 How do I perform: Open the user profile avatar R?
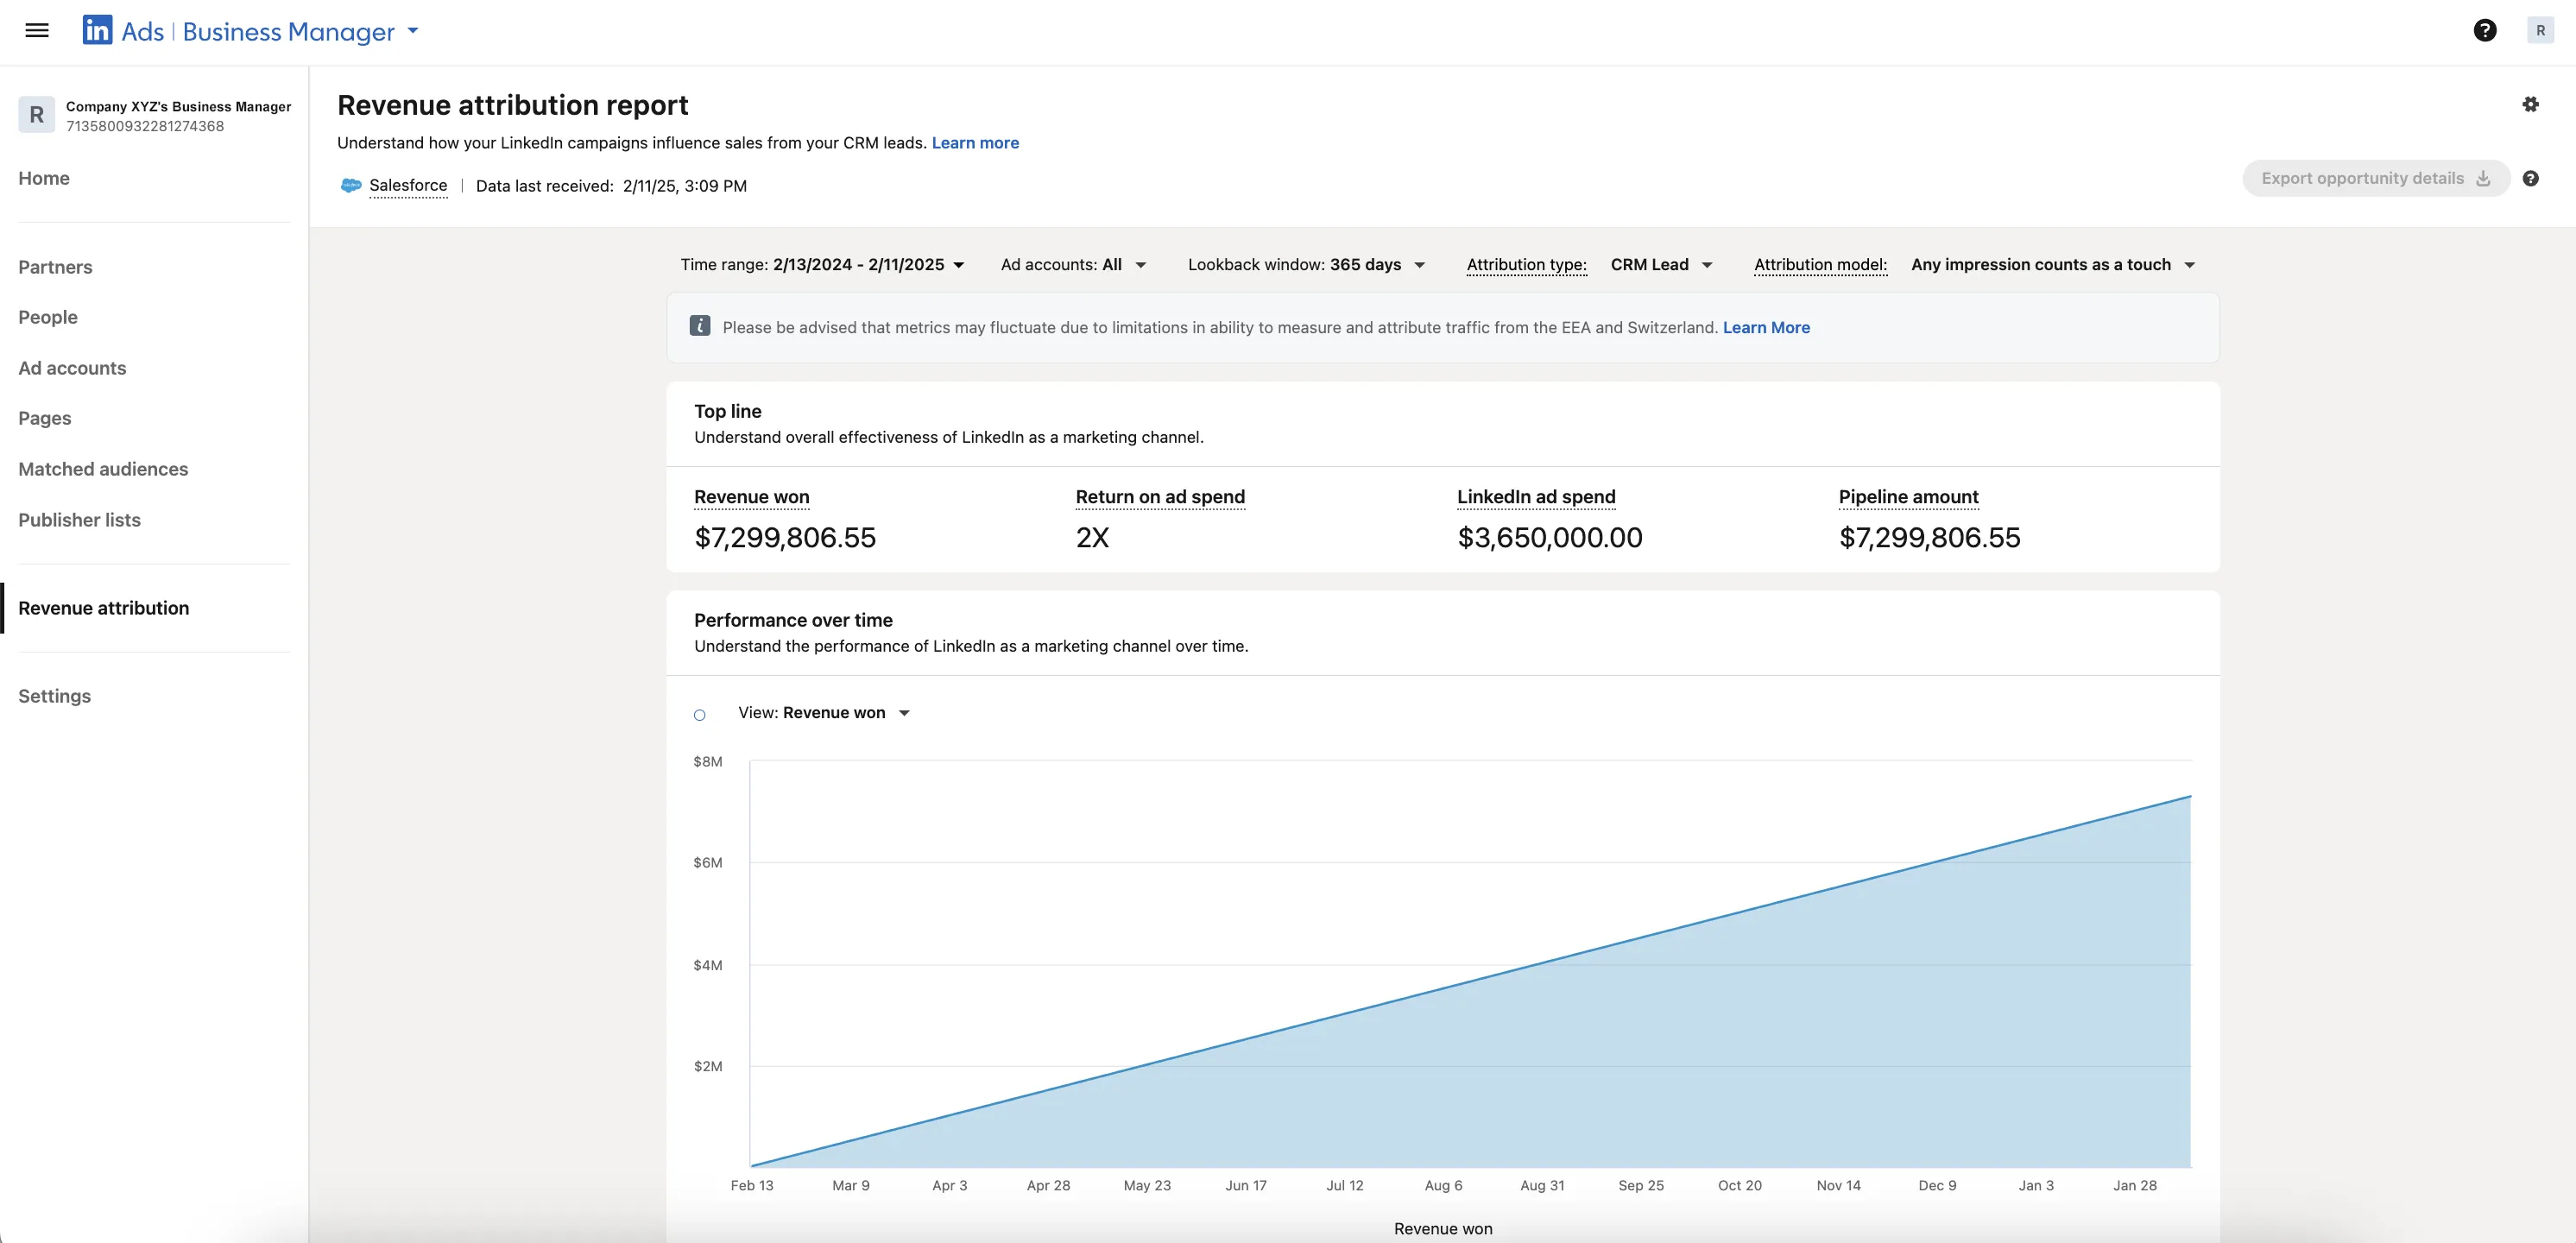point(2540,31)
